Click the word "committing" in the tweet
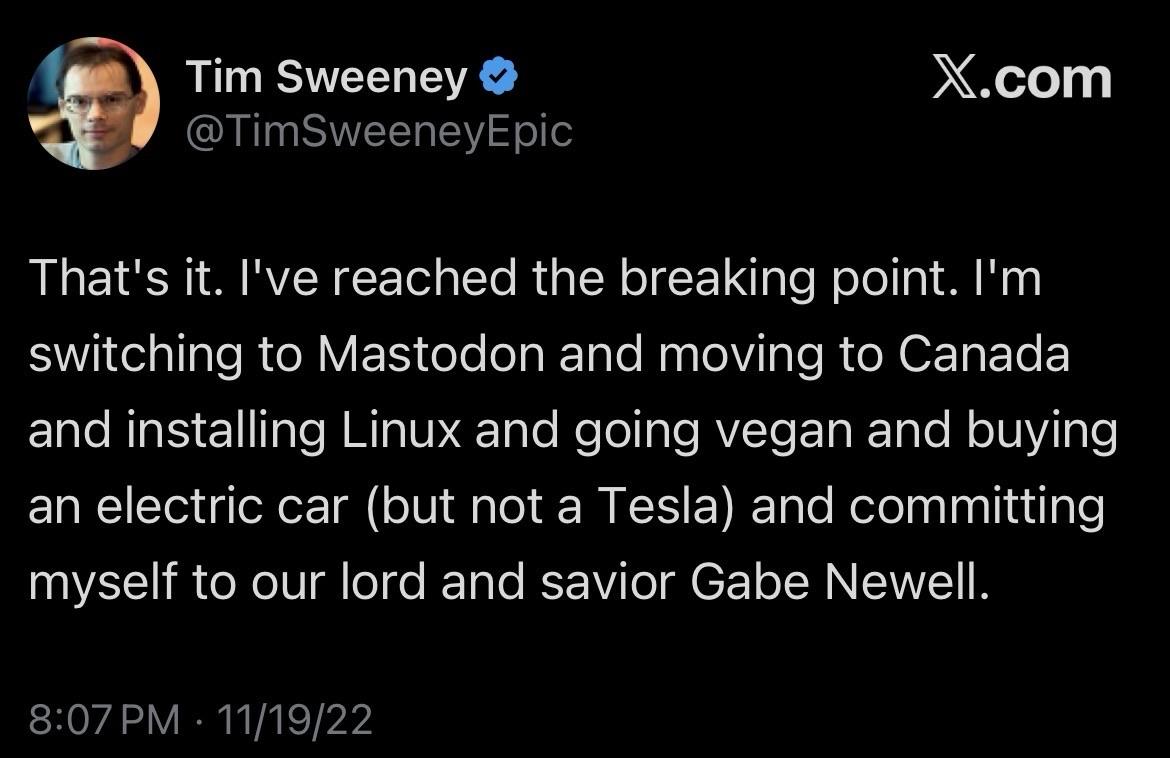The height and width of the screenshot is (758, 1170). coord(977,508)
